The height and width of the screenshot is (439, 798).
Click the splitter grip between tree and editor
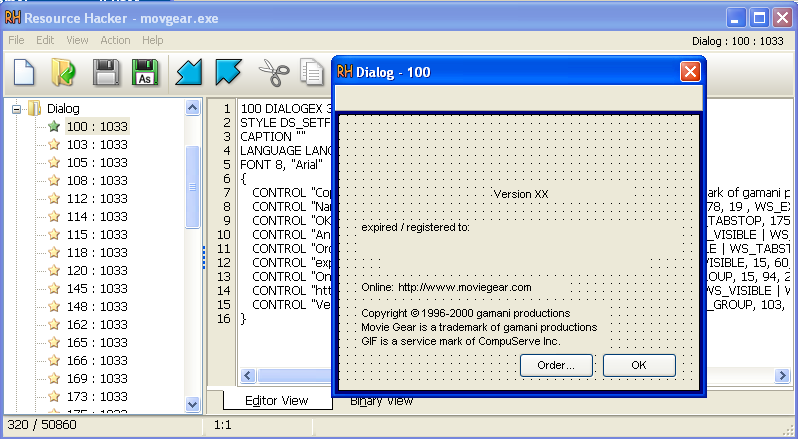coord(205,257)
